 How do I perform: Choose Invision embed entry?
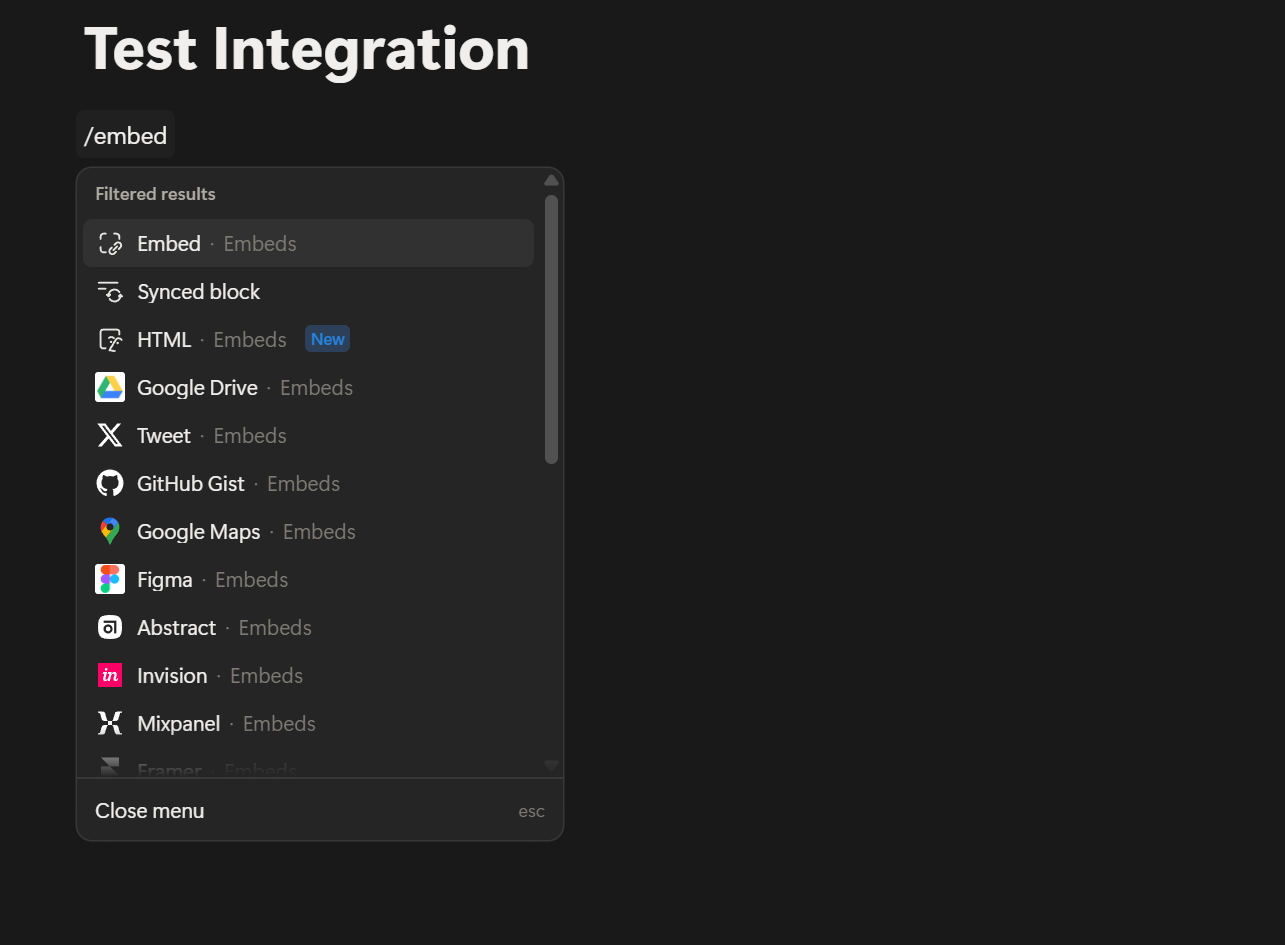pyautogui.click(x=309, y=676)
